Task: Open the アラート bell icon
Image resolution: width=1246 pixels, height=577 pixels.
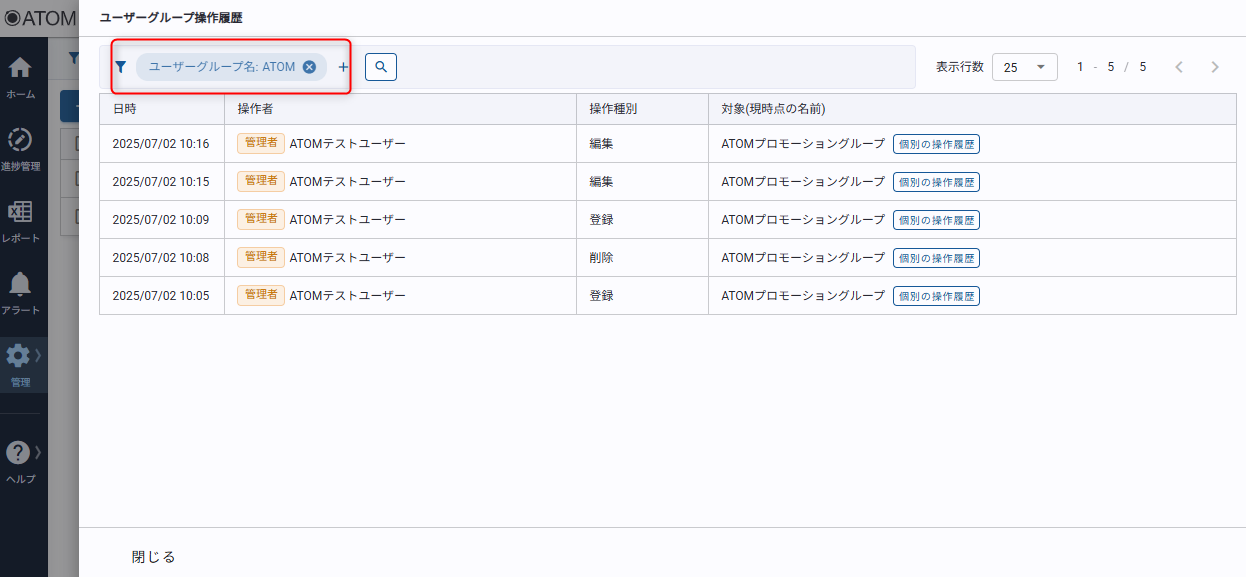Action: pos(20,293)
